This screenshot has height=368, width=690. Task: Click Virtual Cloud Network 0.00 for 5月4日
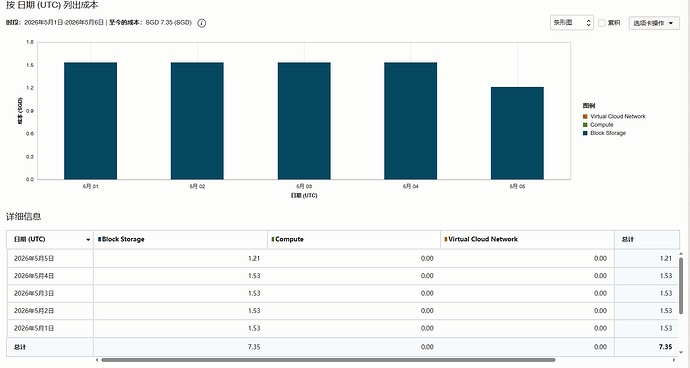click(x=601, y=276)
